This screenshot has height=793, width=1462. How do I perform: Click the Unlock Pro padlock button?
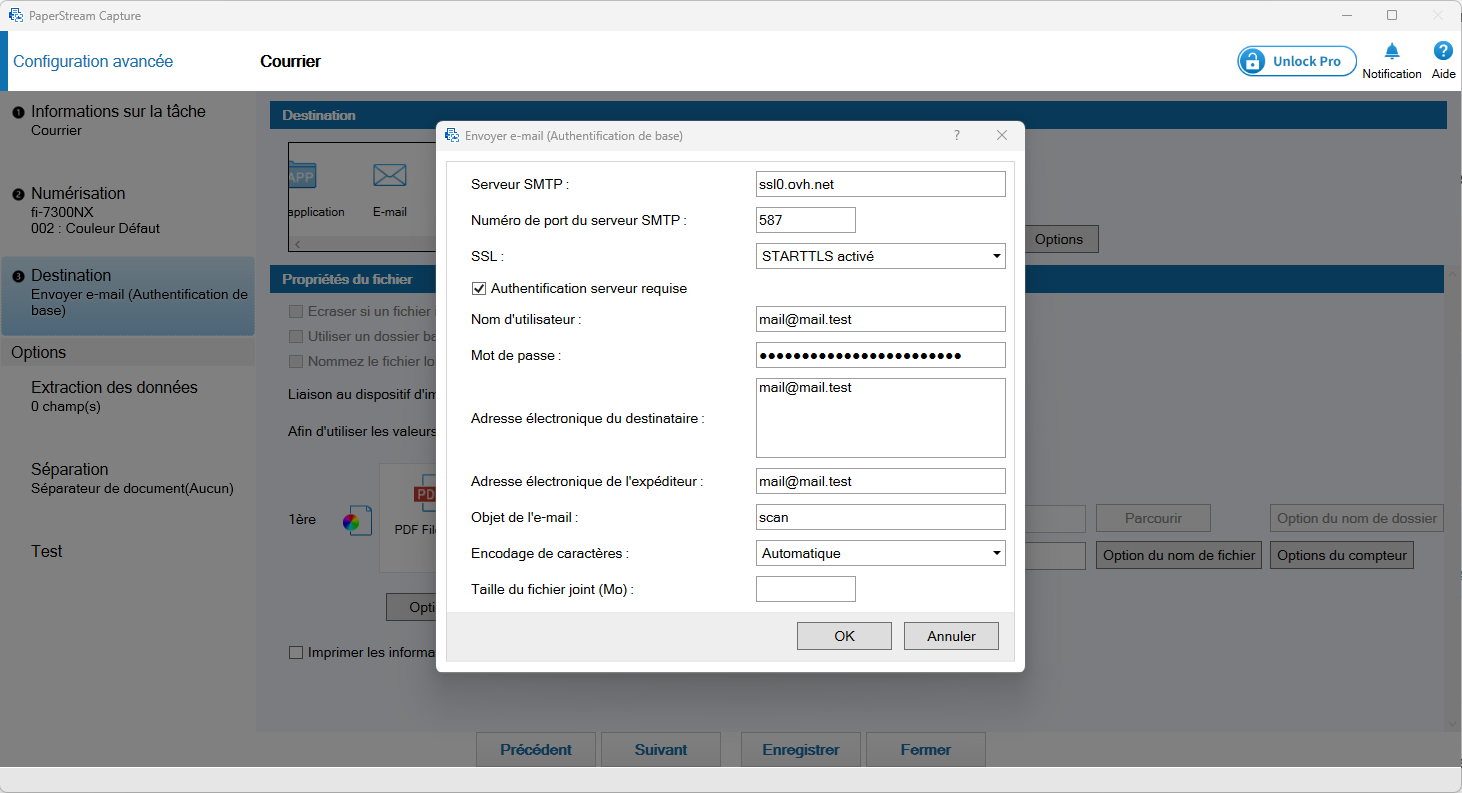tap(1297, 61)
